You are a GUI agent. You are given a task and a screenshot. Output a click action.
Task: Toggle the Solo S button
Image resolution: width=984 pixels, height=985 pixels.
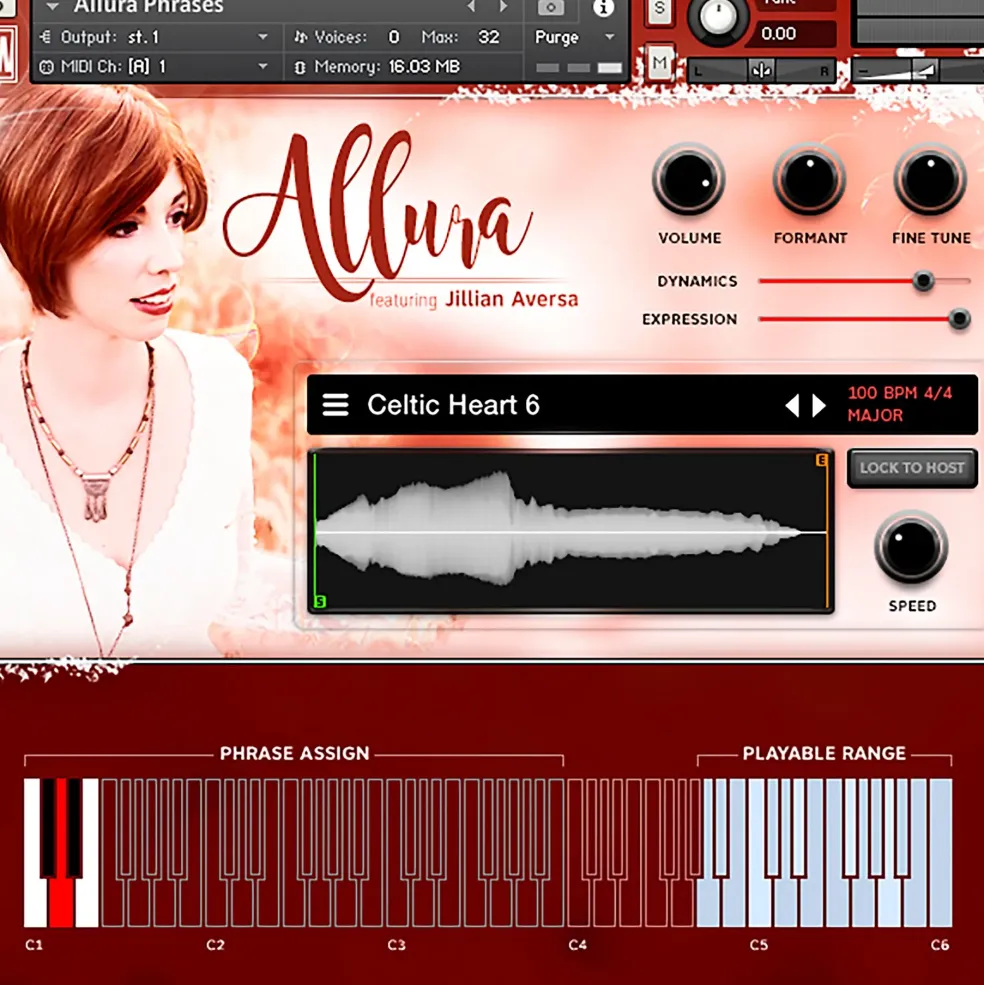pos(659,9)
